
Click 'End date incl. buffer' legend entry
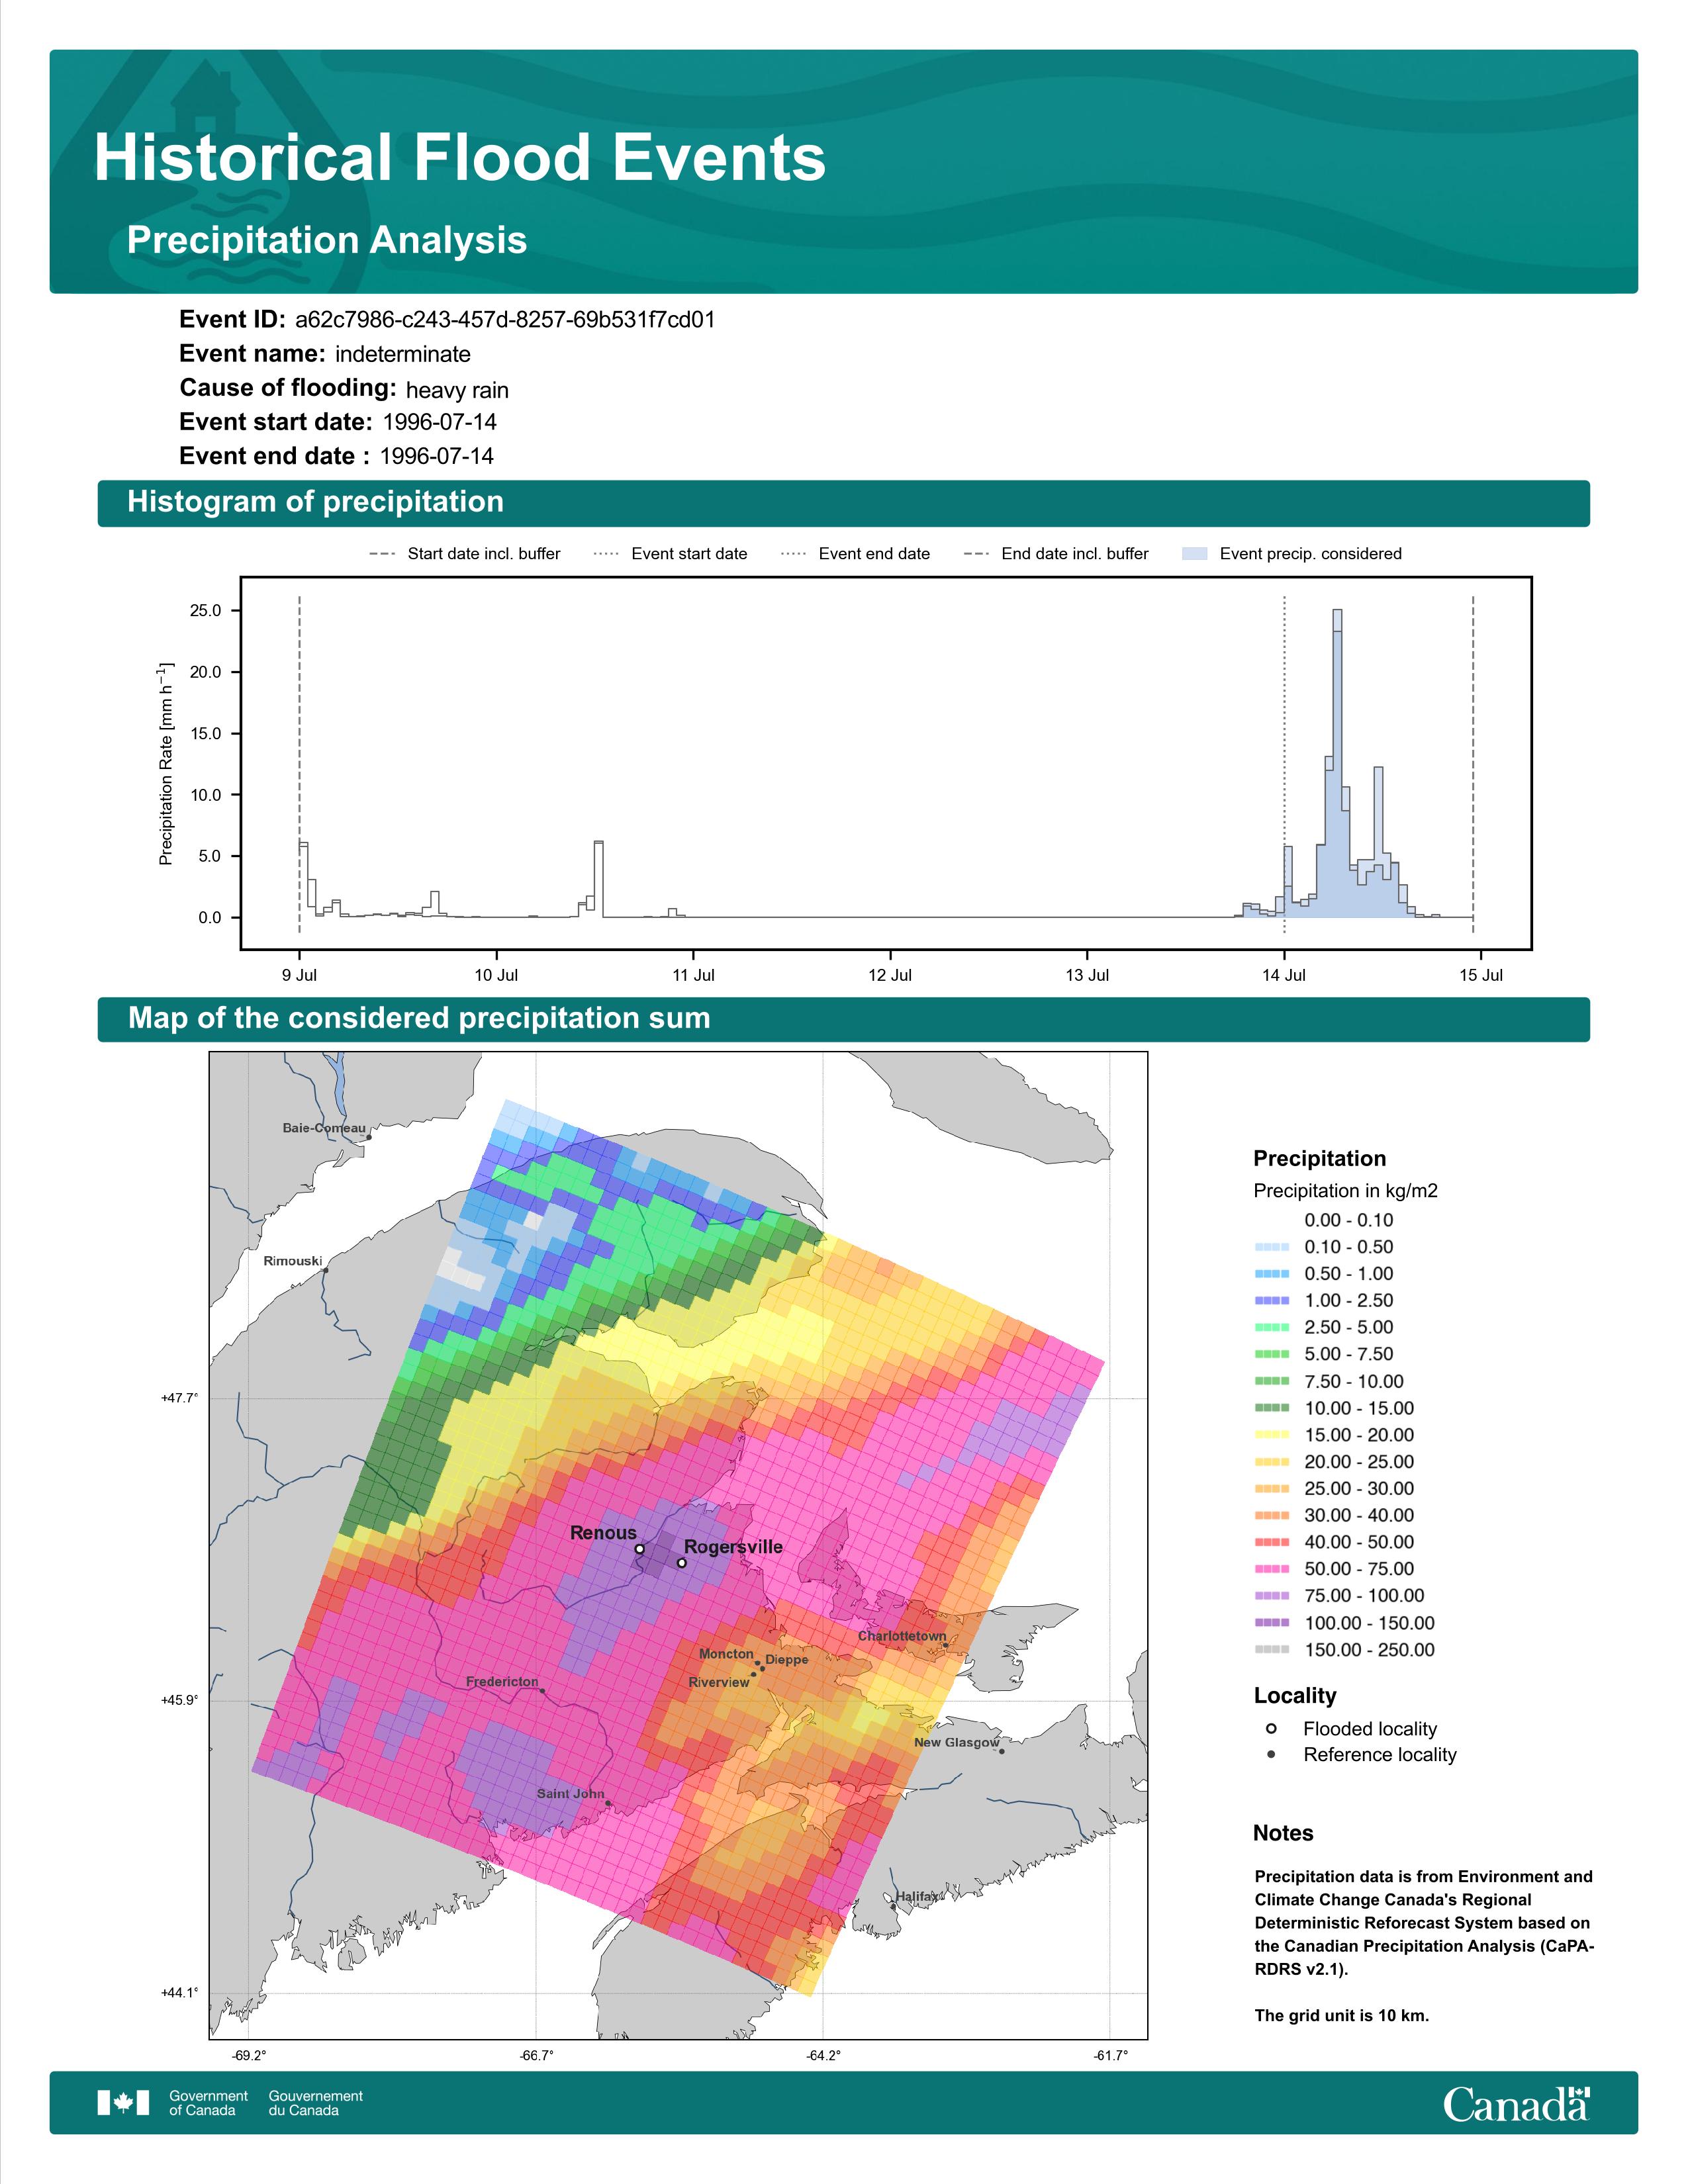1057,554
